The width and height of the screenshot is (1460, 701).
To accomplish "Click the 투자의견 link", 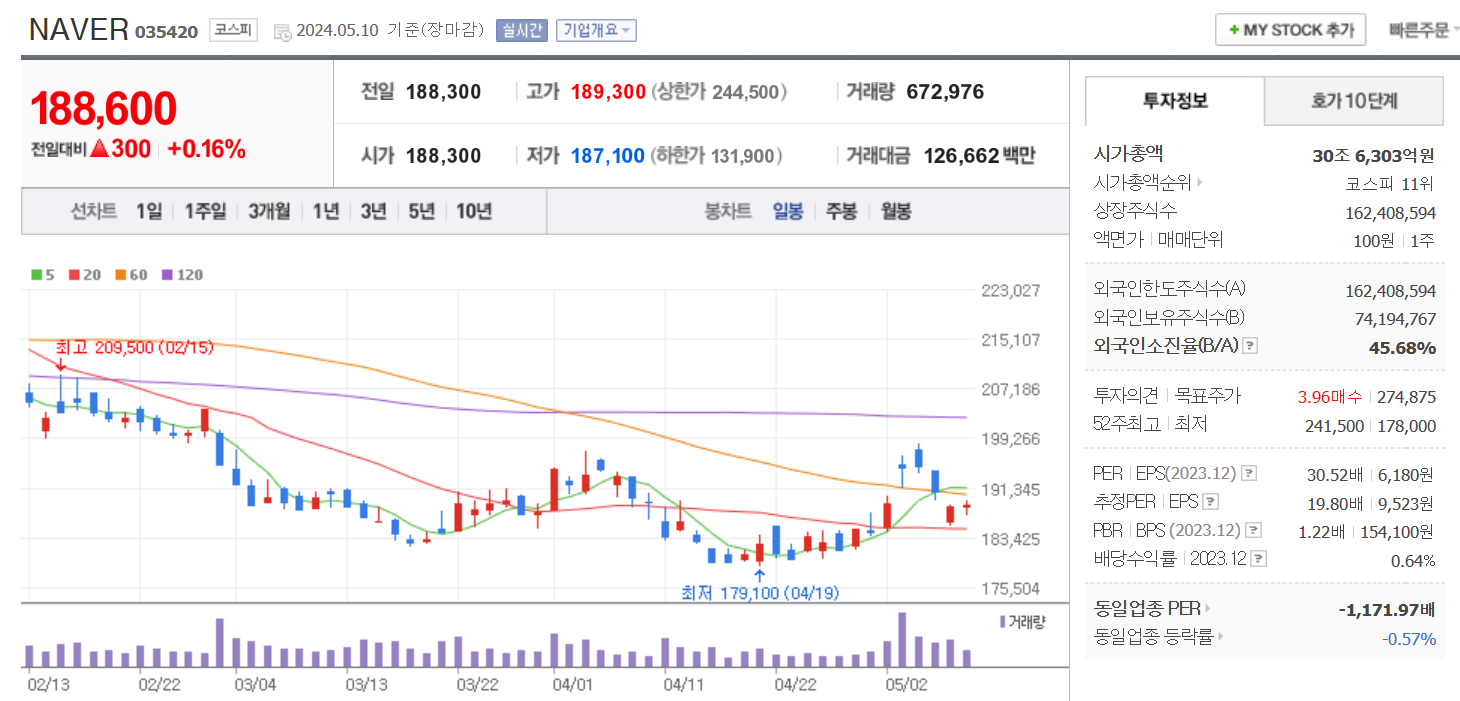I will coord(1126,396).
